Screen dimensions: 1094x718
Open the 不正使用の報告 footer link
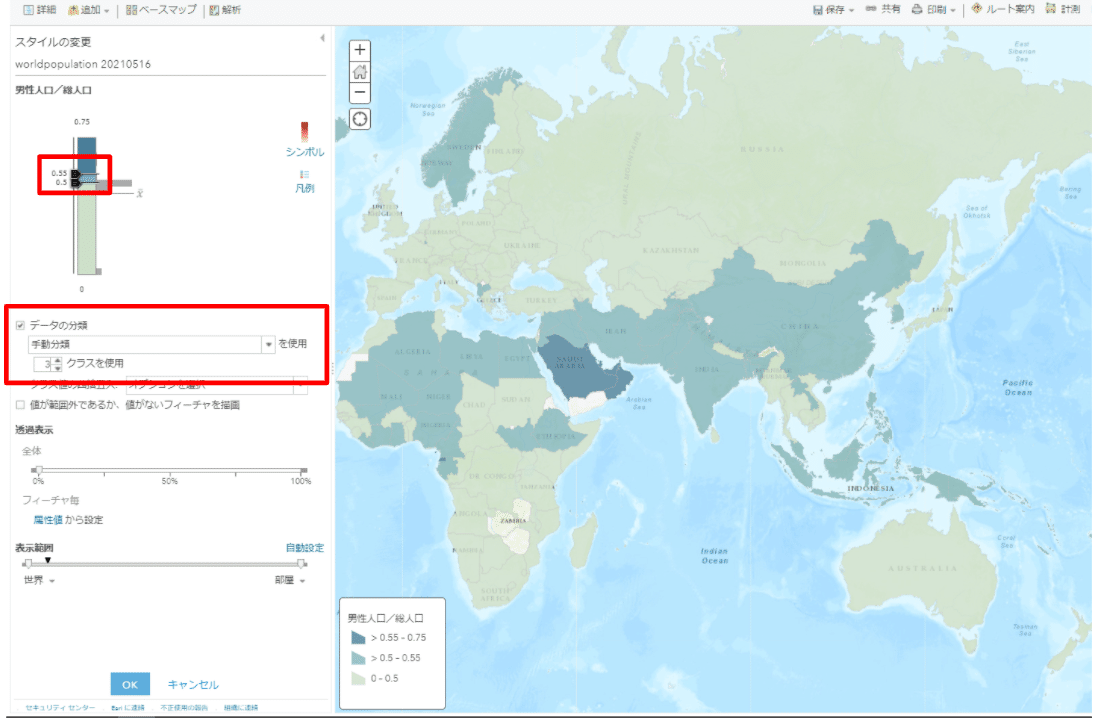click(x=184, y=708)
